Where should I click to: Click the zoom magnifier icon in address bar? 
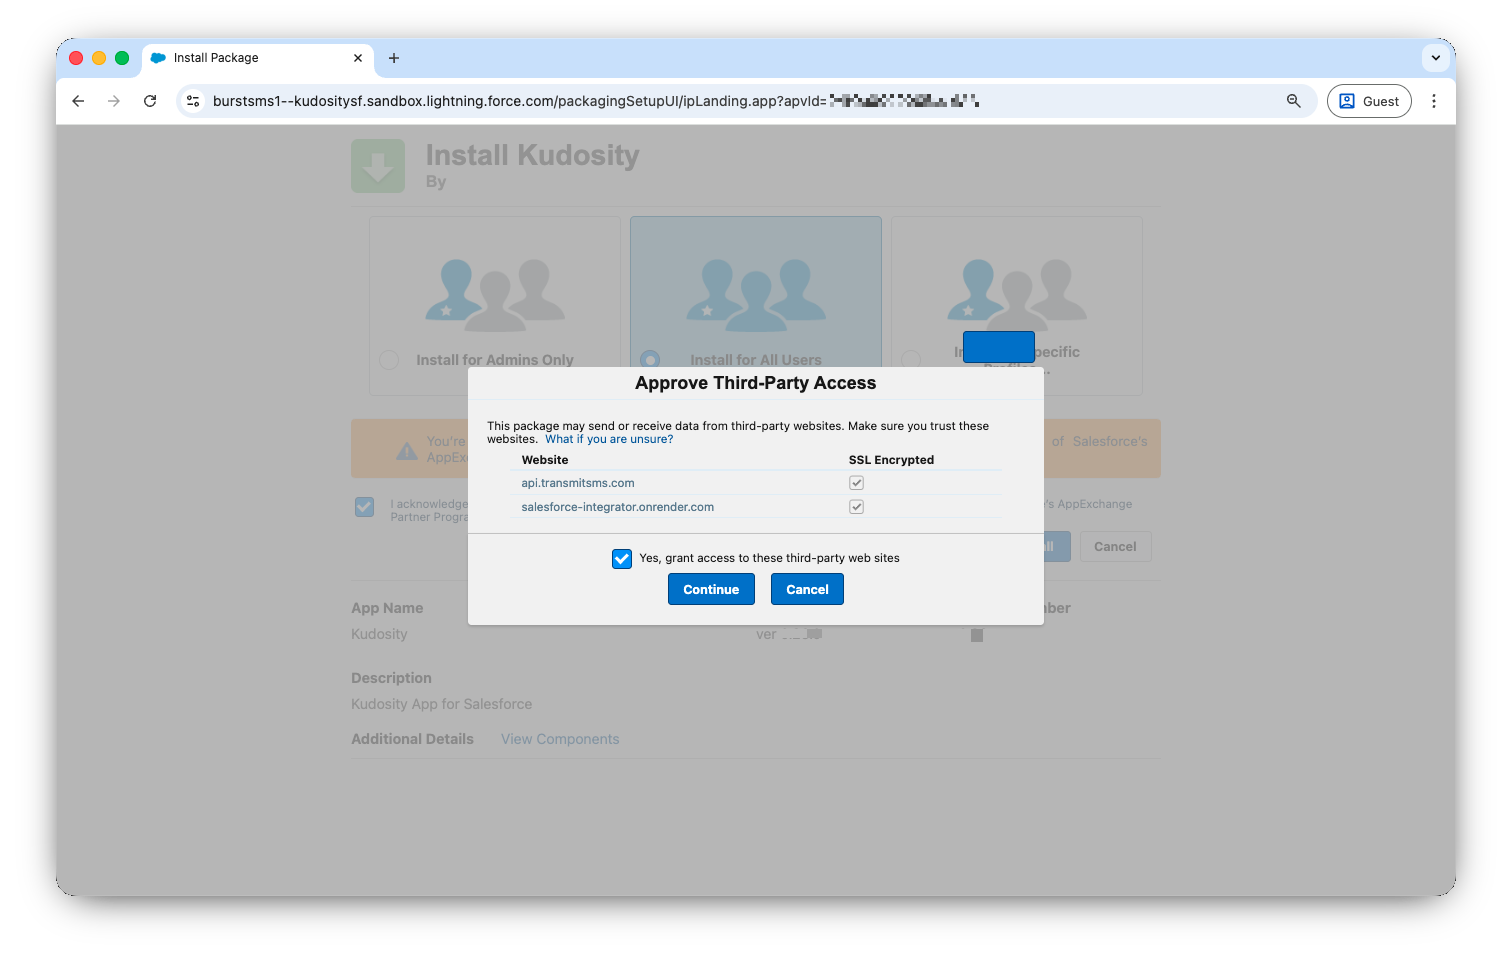click(x=1293, y=101)
